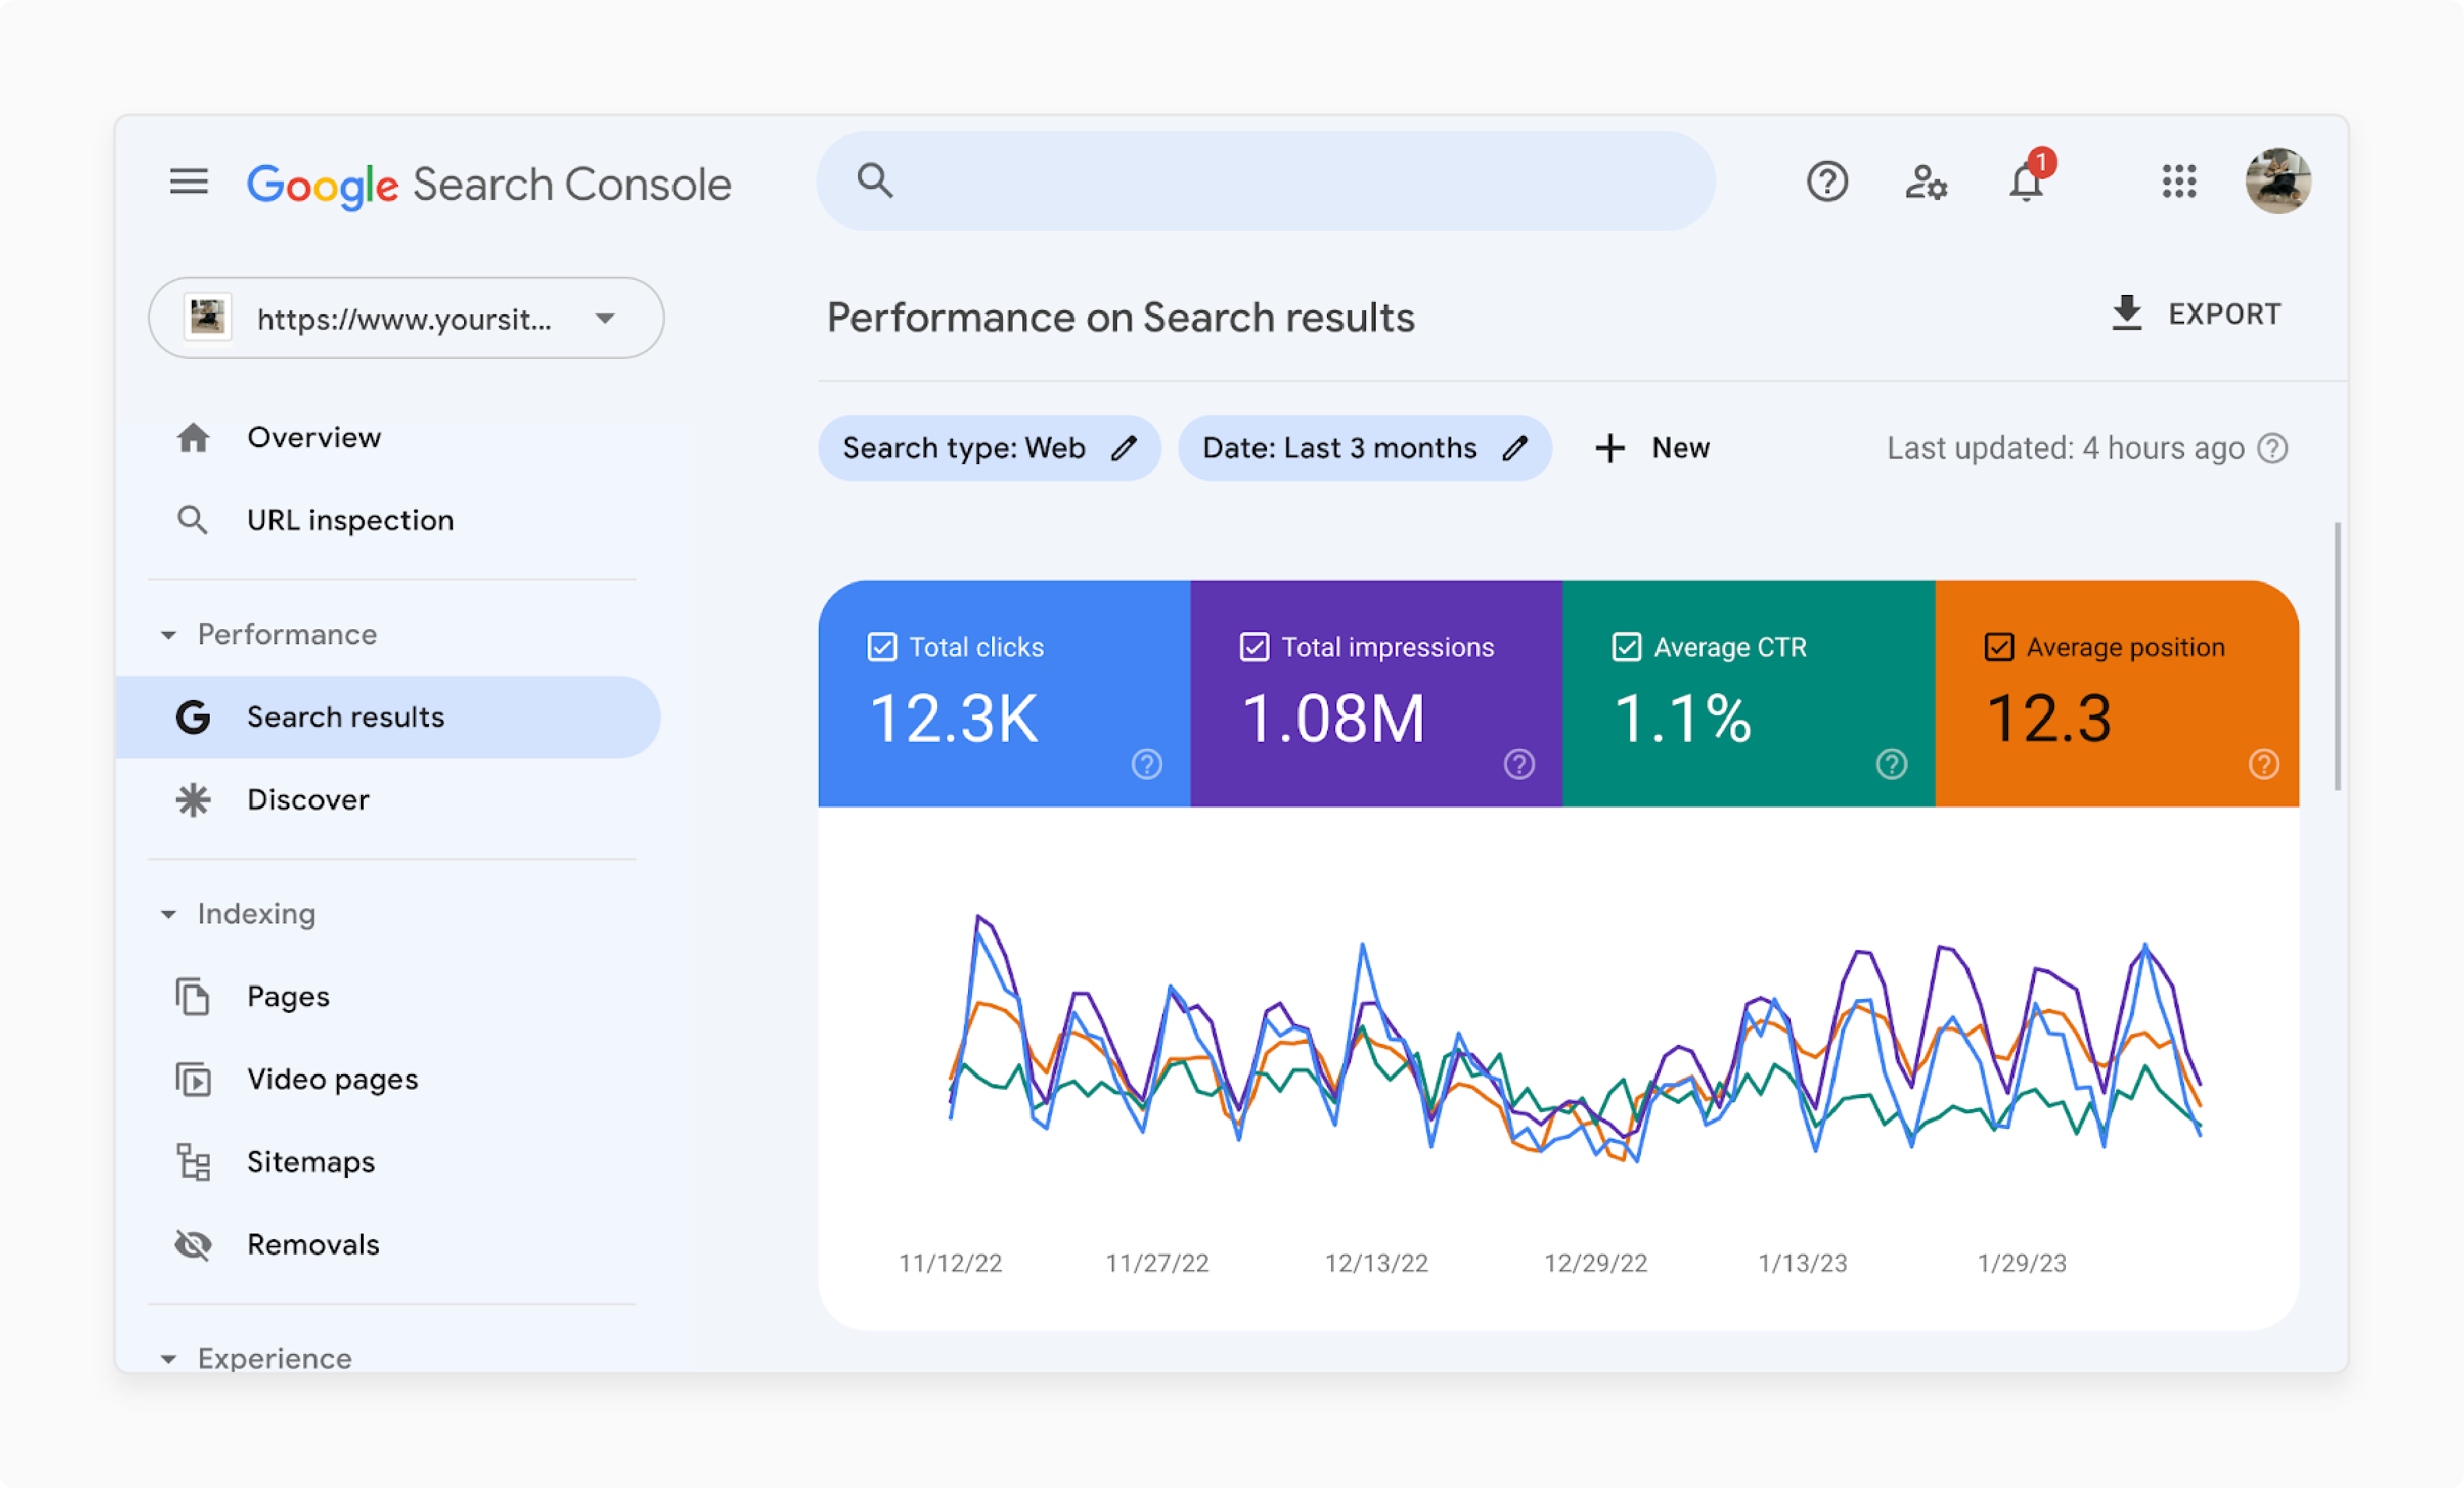Click the Google Search Console logo
2464x1488 pixels.
[489, 185]
